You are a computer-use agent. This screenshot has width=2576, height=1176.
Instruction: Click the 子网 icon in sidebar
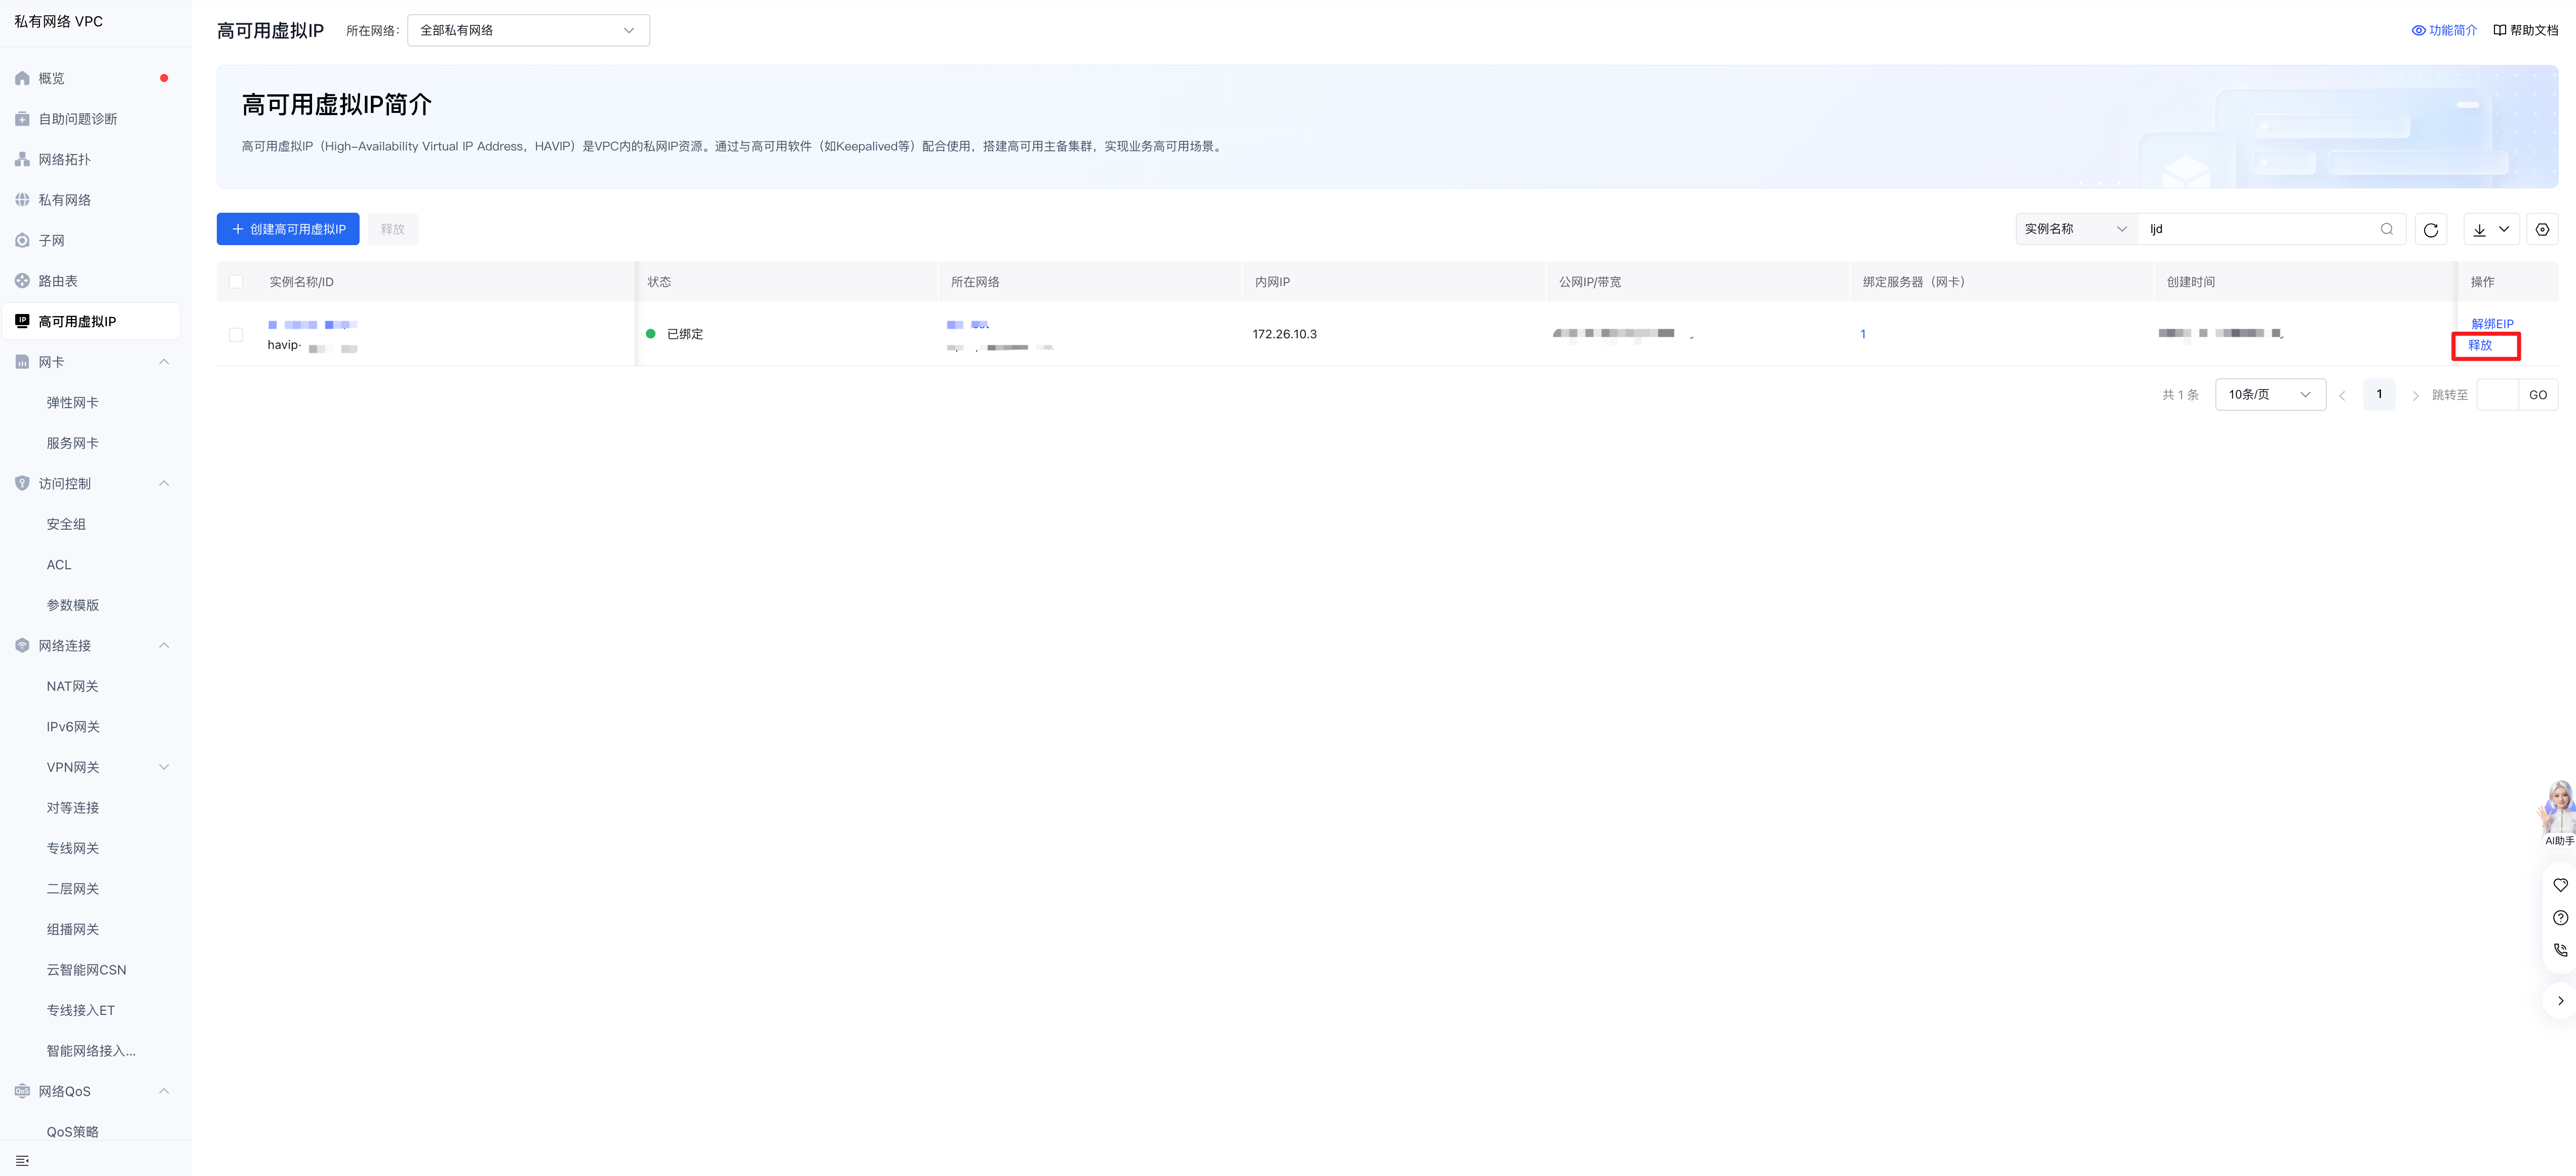(22, 240)
